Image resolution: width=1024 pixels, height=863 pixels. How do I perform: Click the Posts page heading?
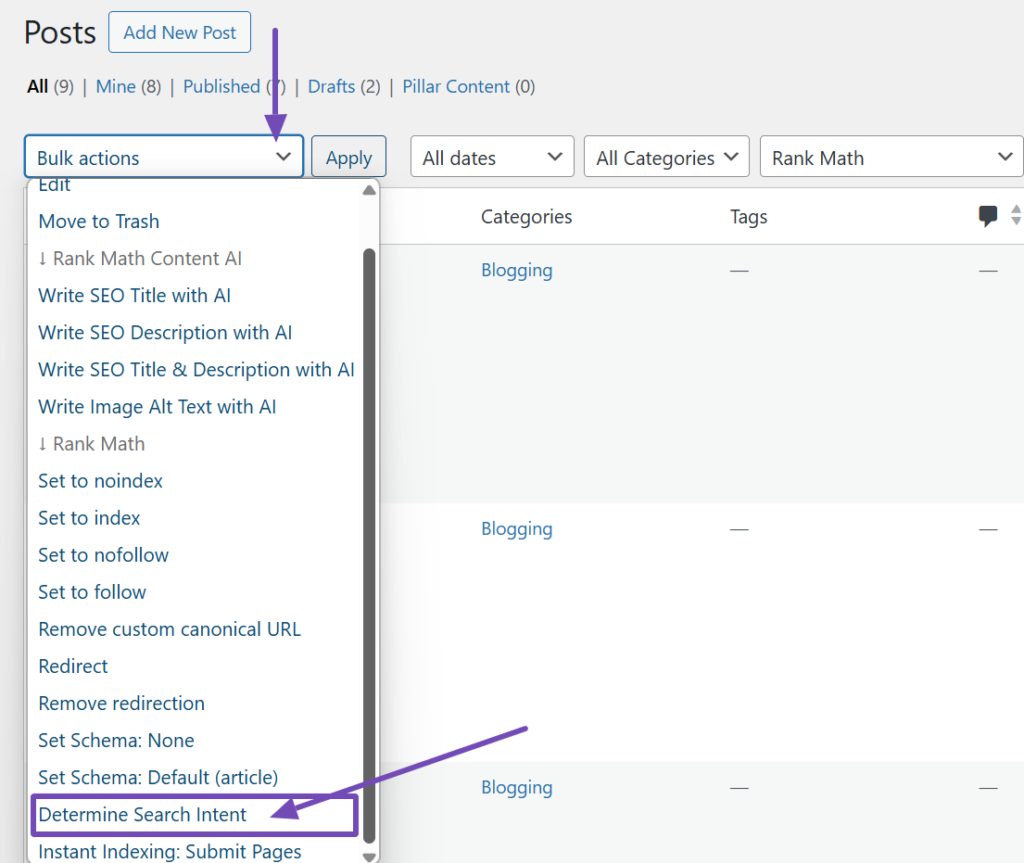click(x=60, y=33)
